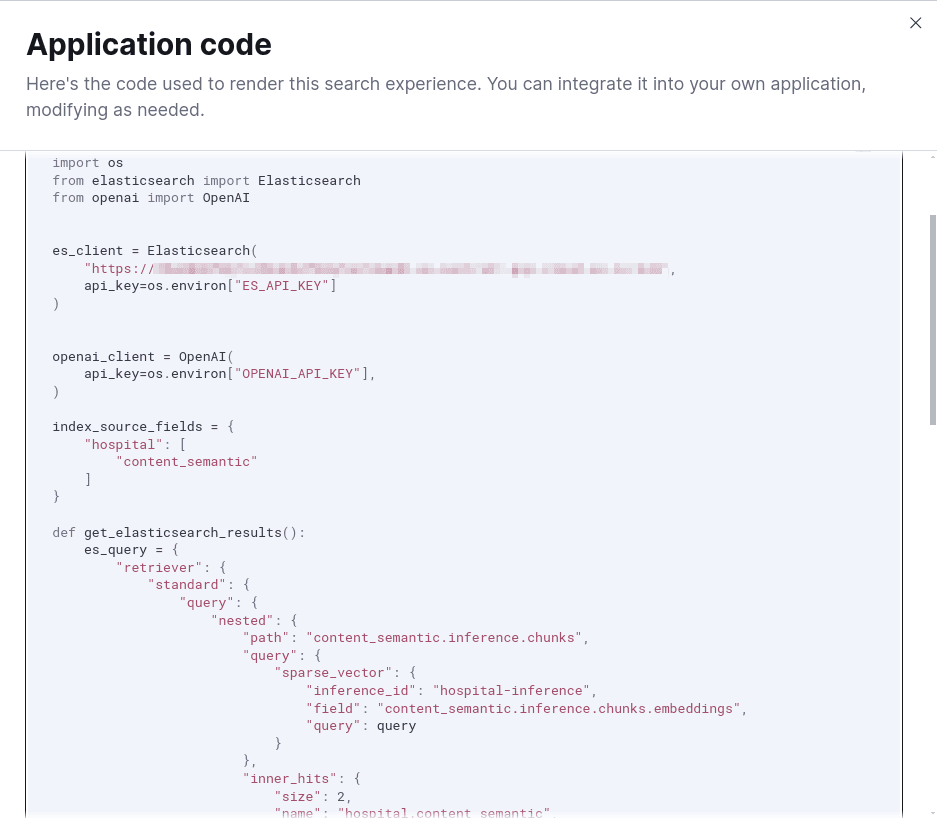Select the ES_API_KEY string token

click(x=281, y=285)
